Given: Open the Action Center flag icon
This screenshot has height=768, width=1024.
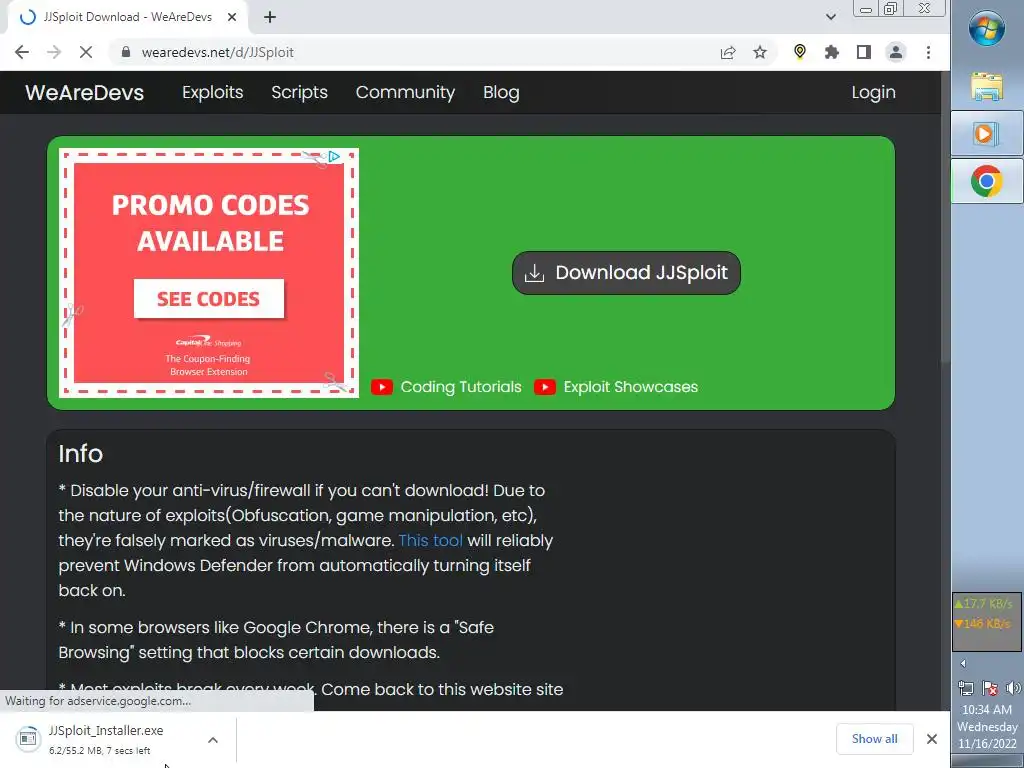Looking at the screenshot, I should click(989, 688).
